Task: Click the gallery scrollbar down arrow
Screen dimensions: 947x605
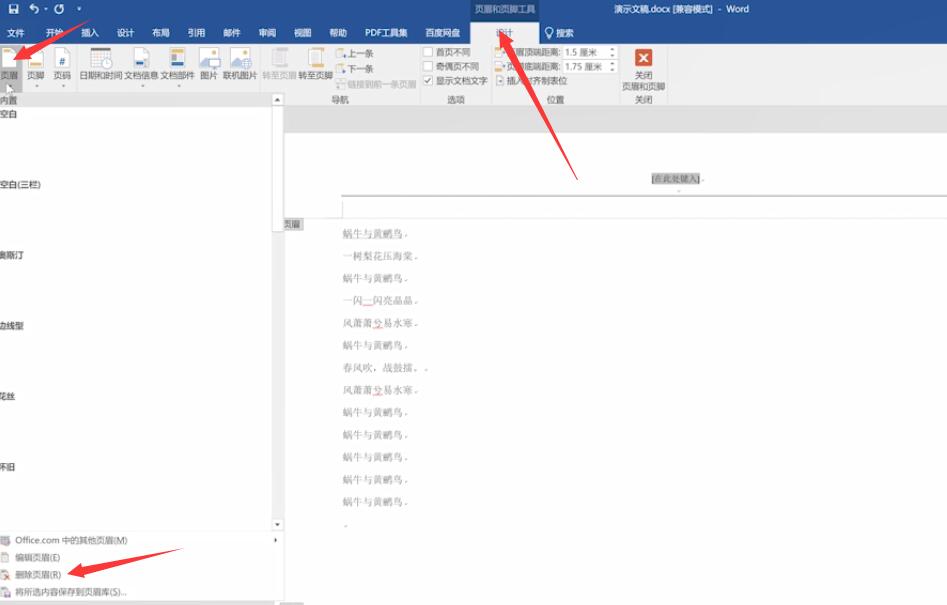Action: (277, 525)
